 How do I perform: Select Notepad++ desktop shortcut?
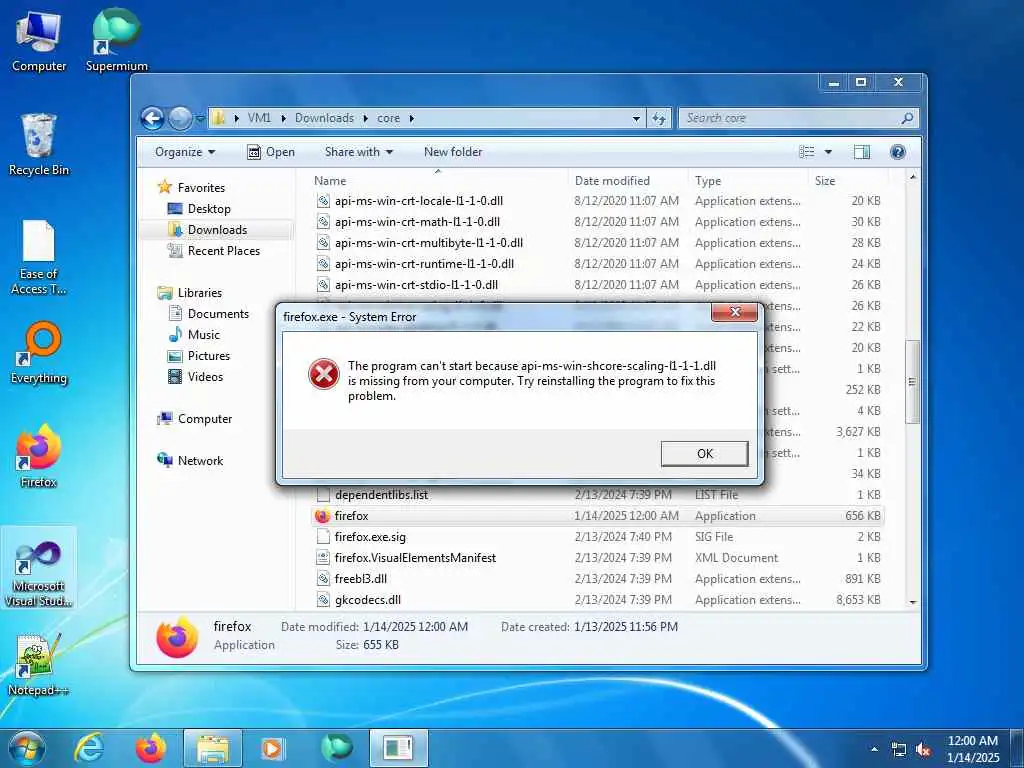pos(39,665)
